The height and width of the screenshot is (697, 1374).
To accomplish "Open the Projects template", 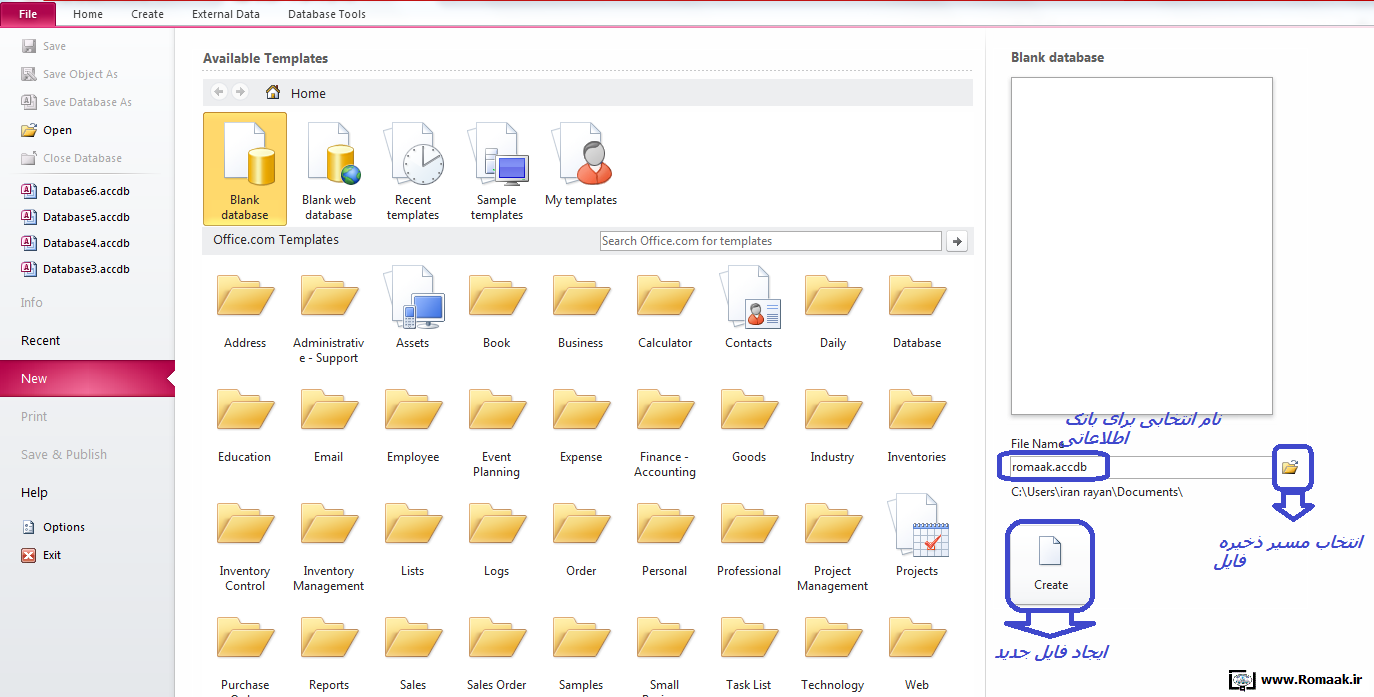I will (917, 537).
